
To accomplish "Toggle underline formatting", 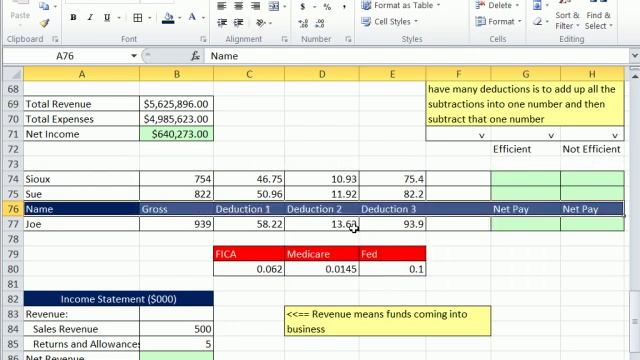I will click(x=107, y=18).
